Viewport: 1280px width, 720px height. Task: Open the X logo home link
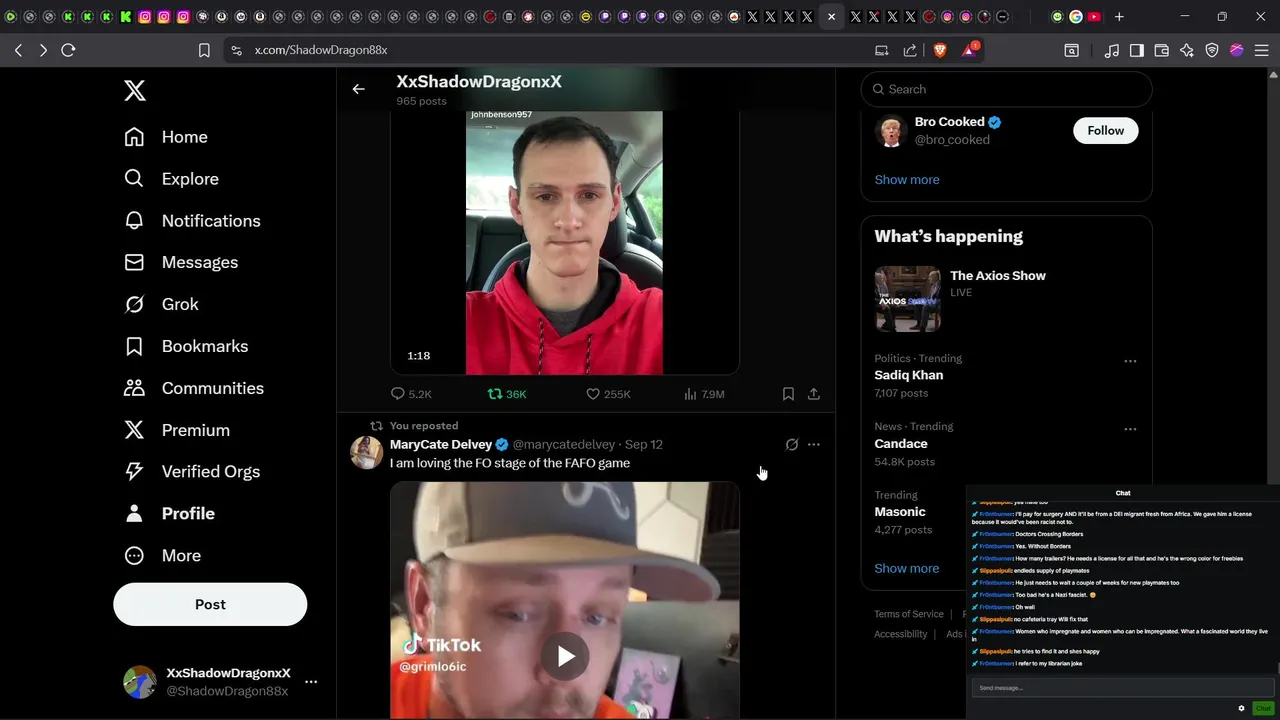(x=135, y=90)
